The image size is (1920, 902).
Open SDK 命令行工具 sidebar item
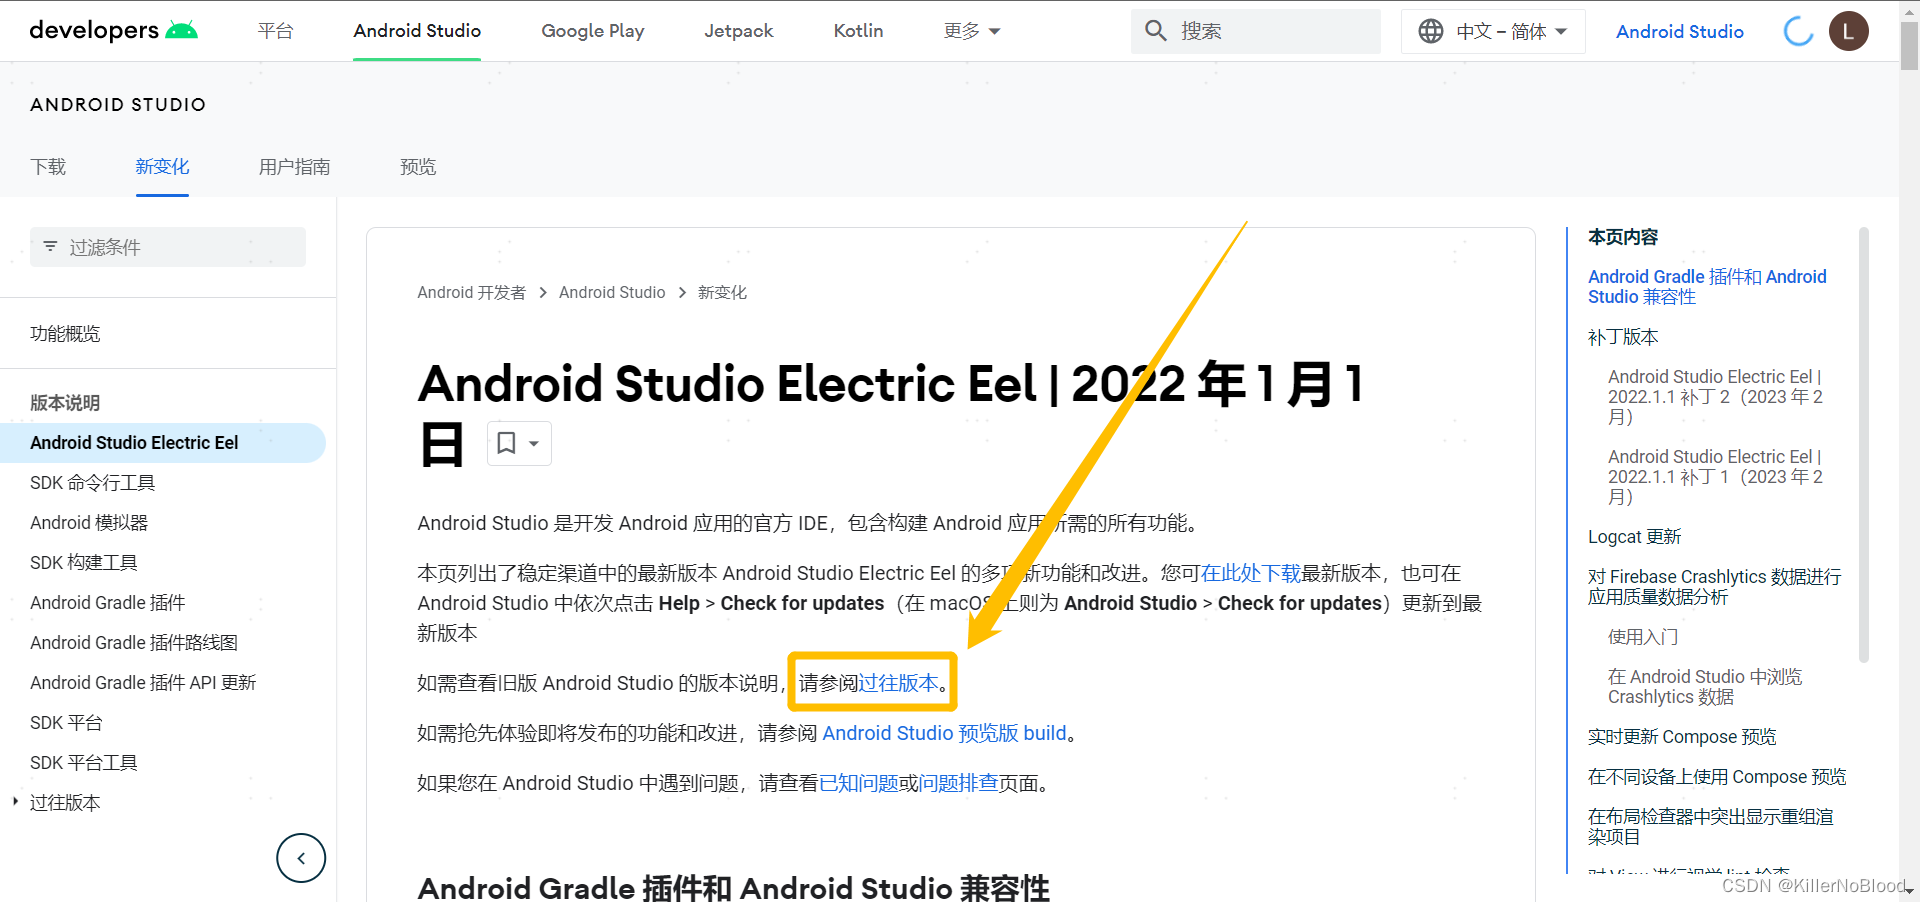click(x=92, y=483)
